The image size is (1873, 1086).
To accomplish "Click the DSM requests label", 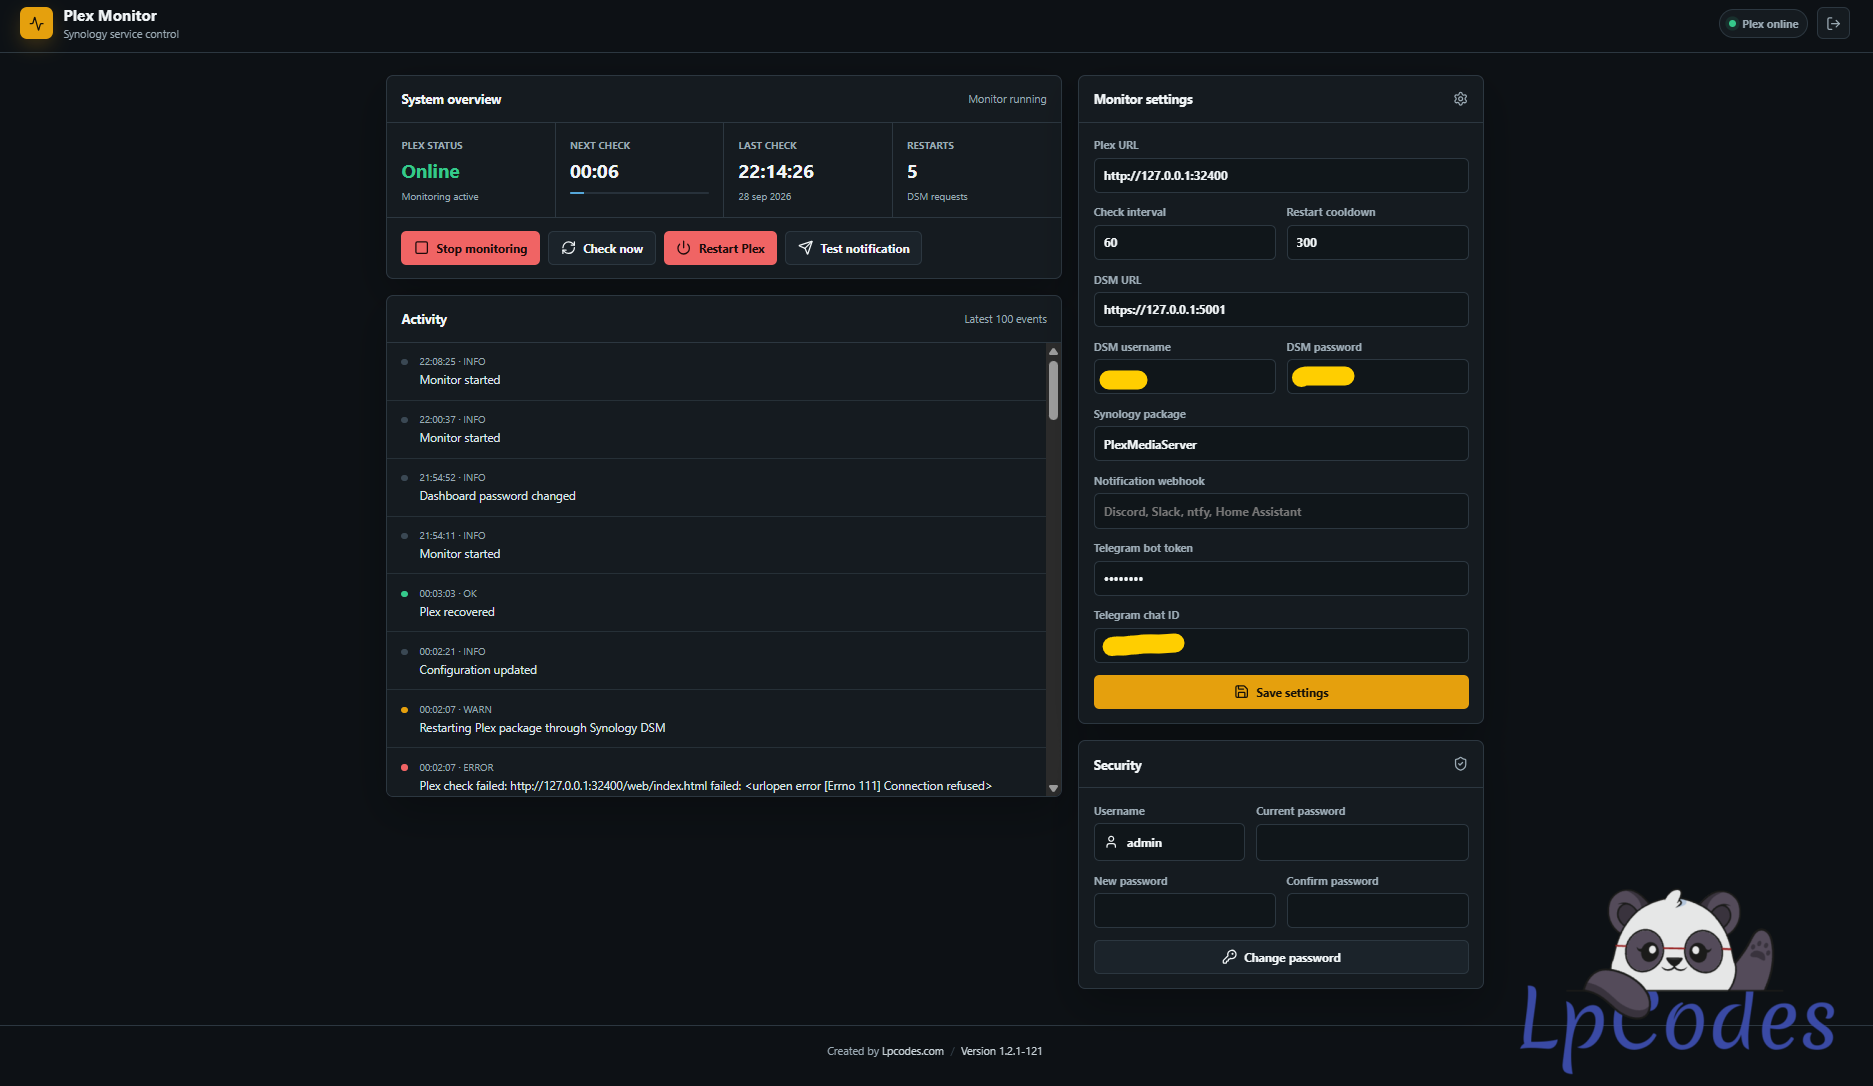I will pos(937,197).
